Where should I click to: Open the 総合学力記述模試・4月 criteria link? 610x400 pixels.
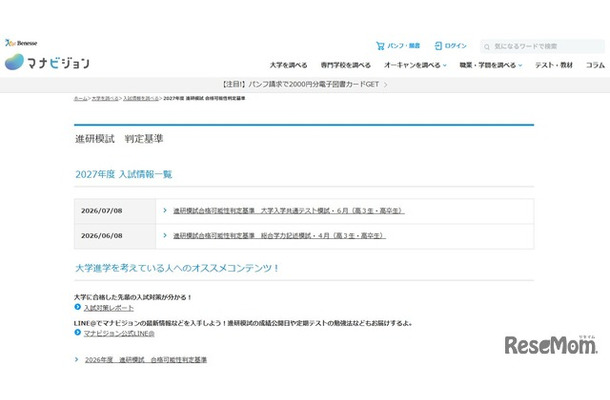coord(279,236)
